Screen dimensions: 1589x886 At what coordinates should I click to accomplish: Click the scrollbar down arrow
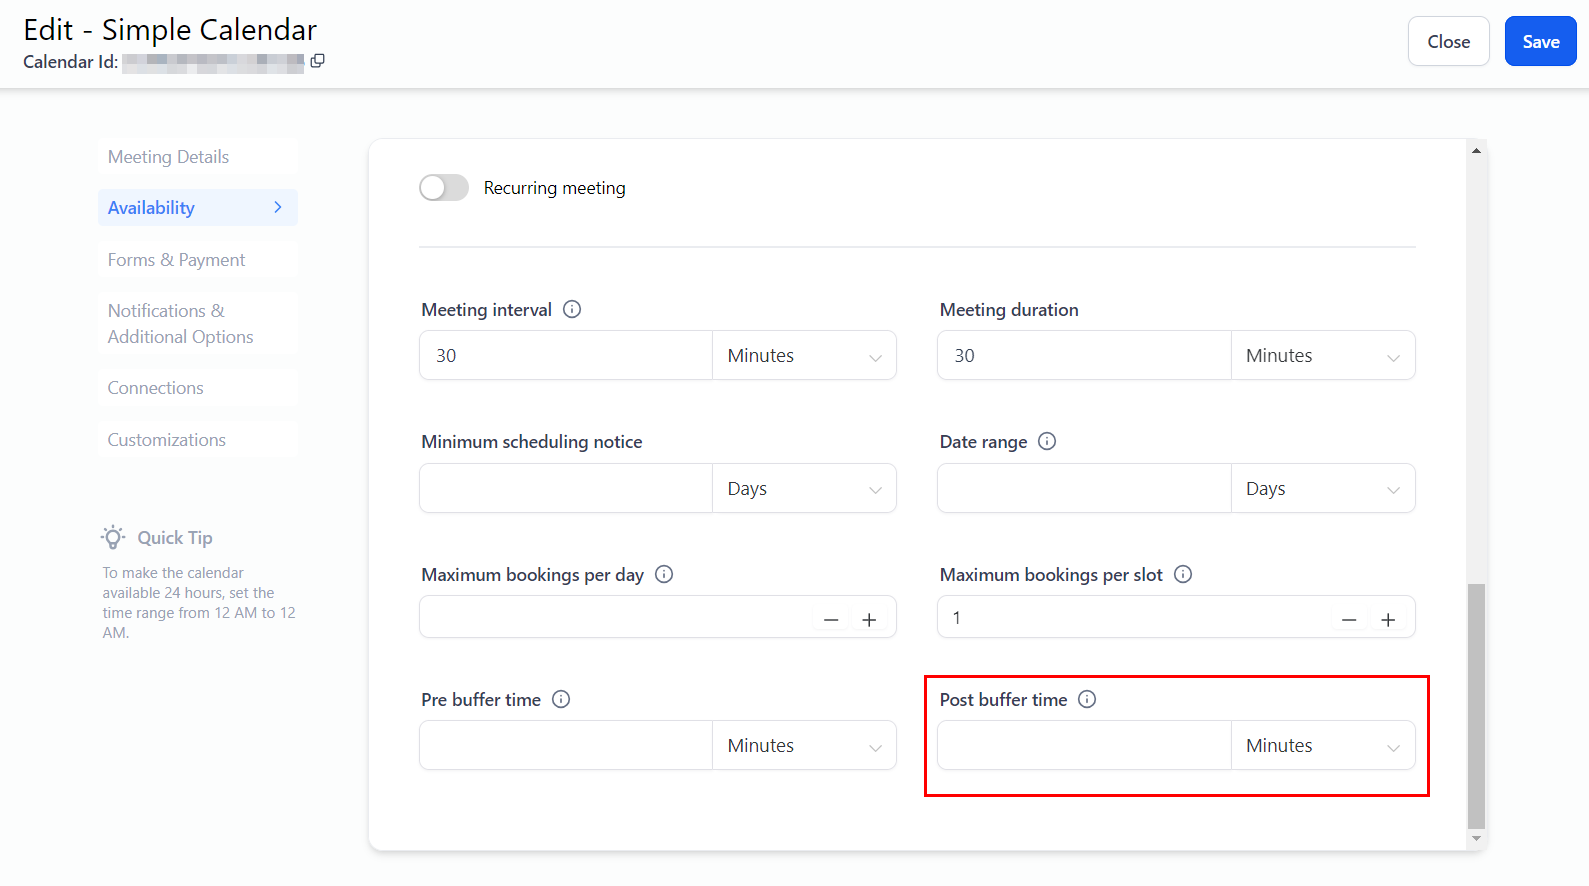[x=1476, y=839]
